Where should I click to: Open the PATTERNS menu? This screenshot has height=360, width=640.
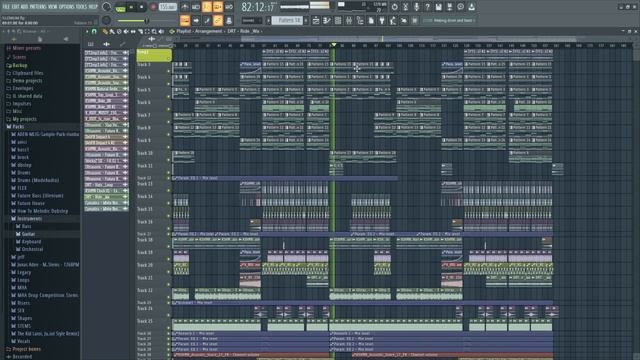tap(37, 7)
